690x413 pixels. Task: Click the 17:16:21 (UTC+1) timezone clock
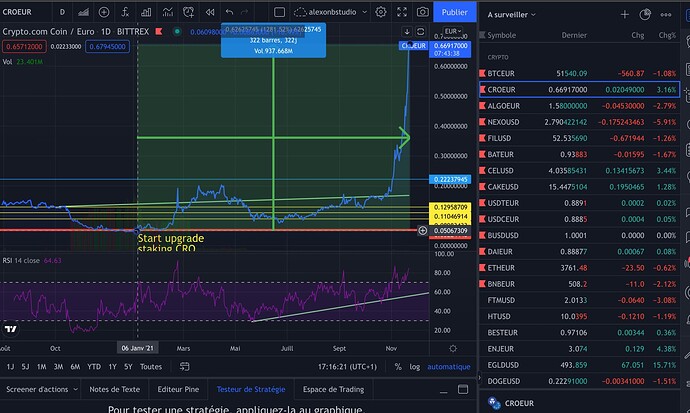(x=348, y=366)
